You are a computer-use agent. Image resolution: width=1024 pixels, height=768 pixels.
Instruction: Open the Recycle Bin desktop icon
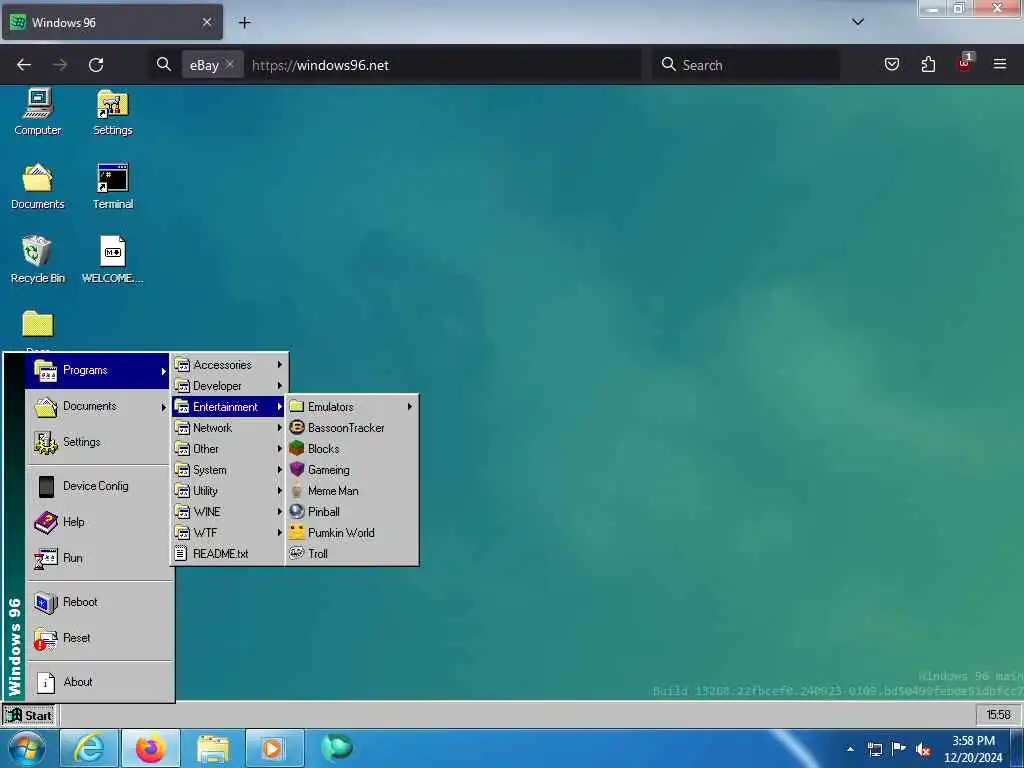click(38, 260)
